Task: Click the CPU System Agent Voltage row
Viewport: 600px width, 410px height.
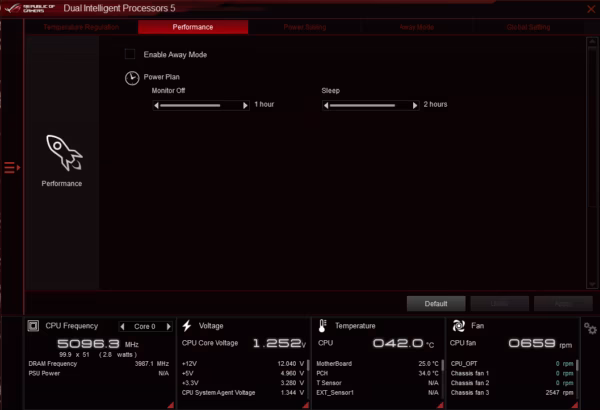Action: coord(243,393)
